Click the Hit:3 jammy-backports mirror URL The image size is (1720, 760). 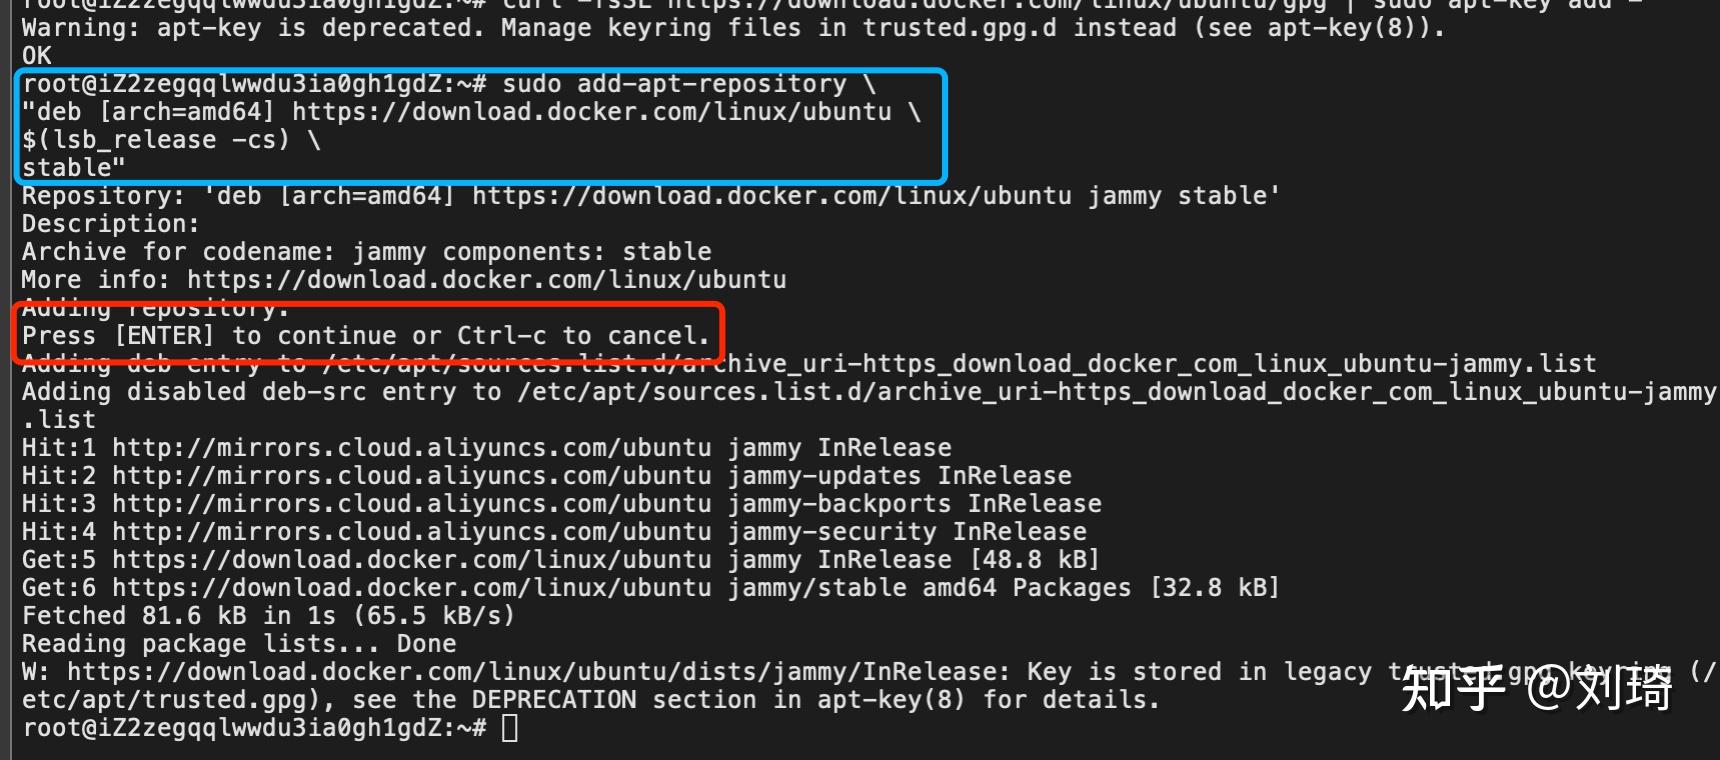[x=411, y=504]
